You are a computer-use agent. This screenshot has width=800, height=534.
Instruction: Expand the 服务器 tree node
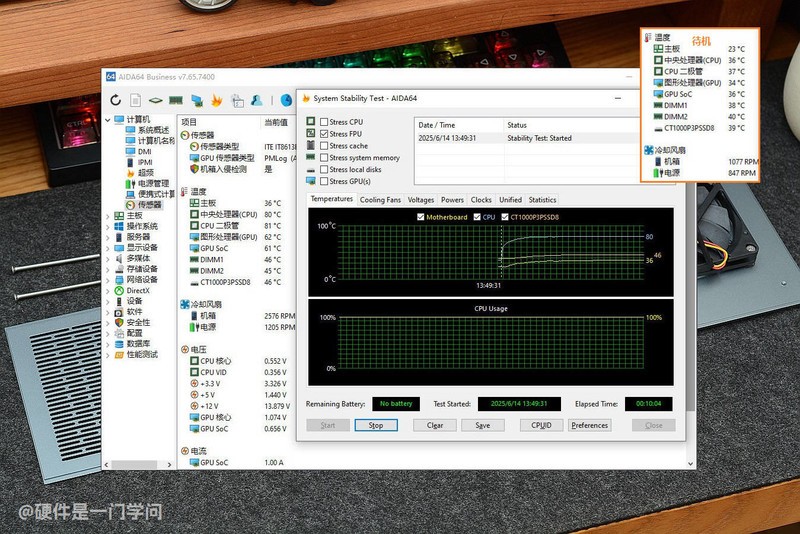pyautogui.click(x=108, y=237)
